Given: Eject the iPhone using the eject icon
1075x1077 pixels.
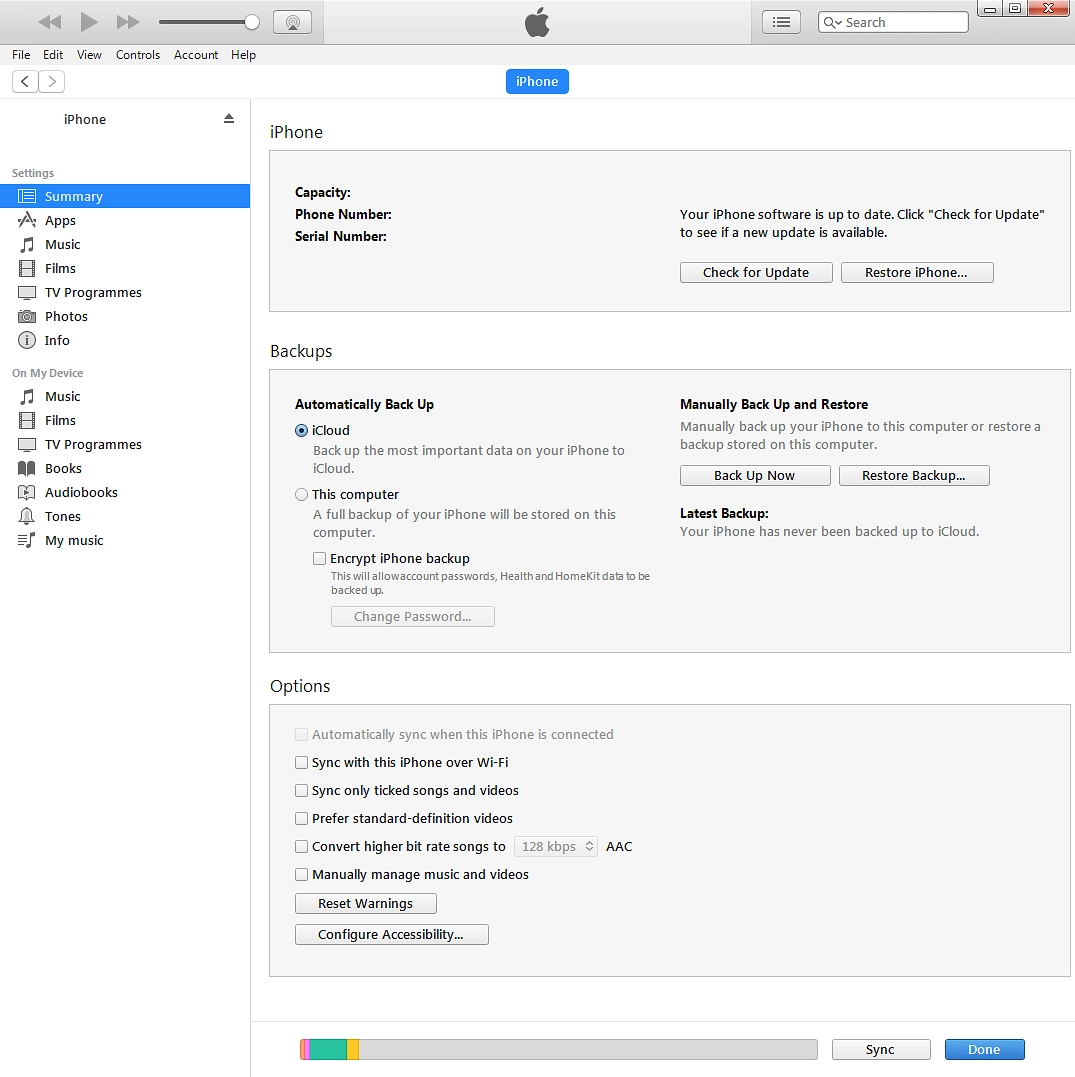Looking at the screenshot, I should pyautogui.click(x=229, y=118).
